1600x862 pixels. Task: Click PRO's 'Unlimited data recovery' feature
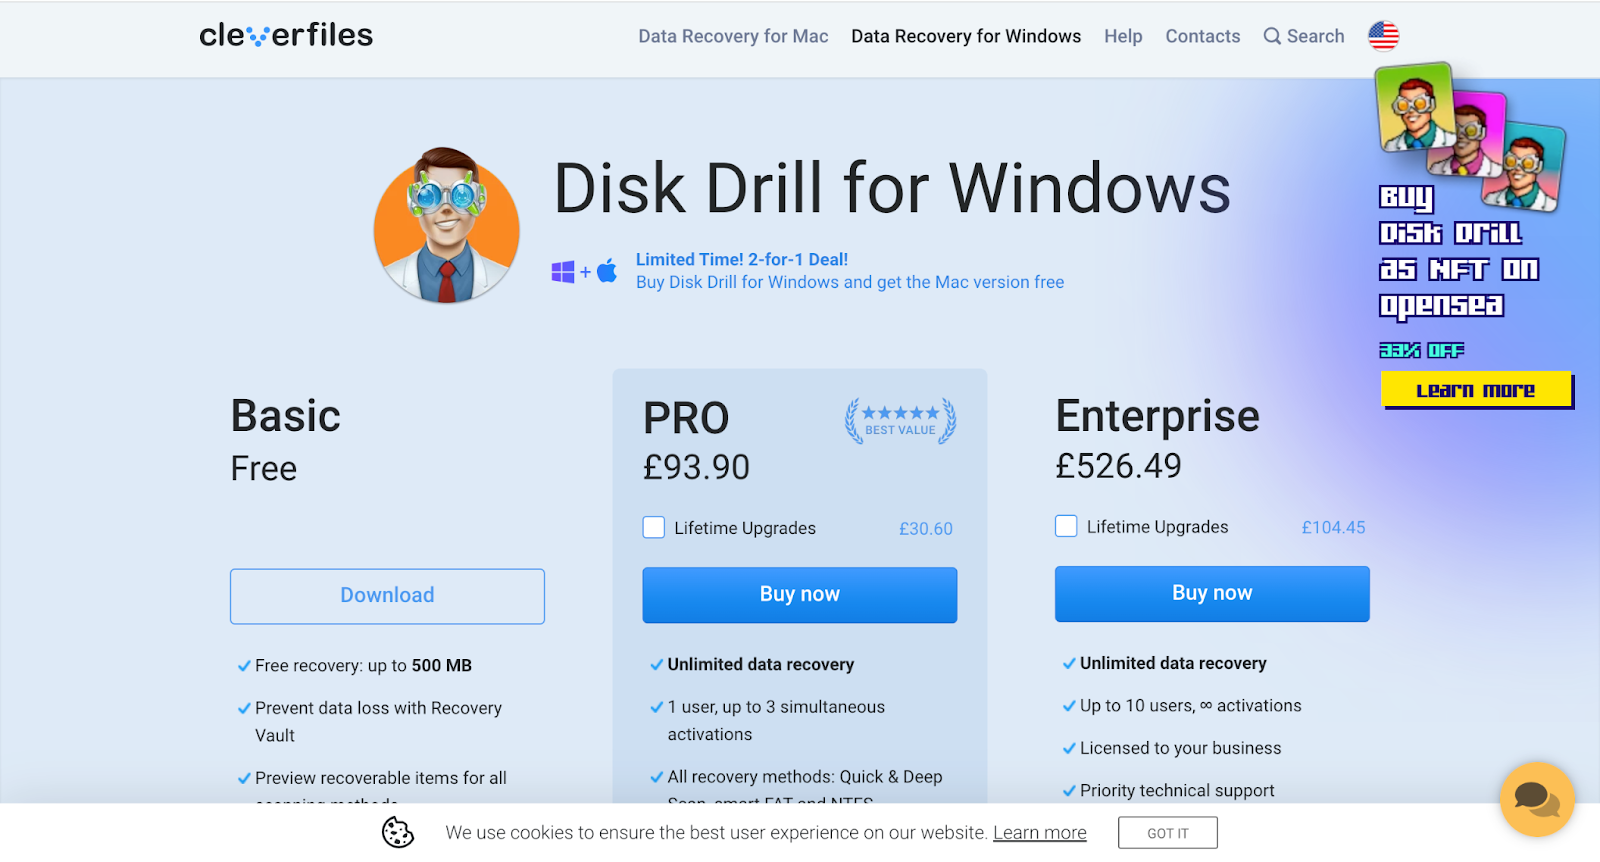(761, 665)
